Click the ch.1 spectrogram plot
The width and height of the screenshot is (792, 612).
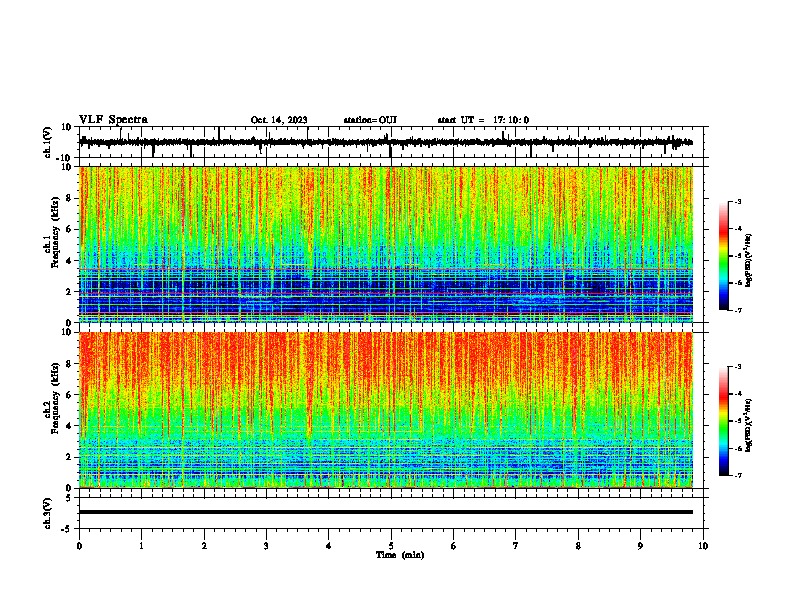coord(386,244)
